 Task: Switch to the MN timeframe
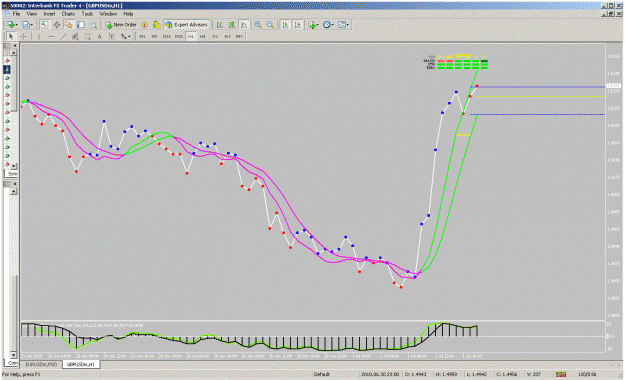(x=239, y=36)
